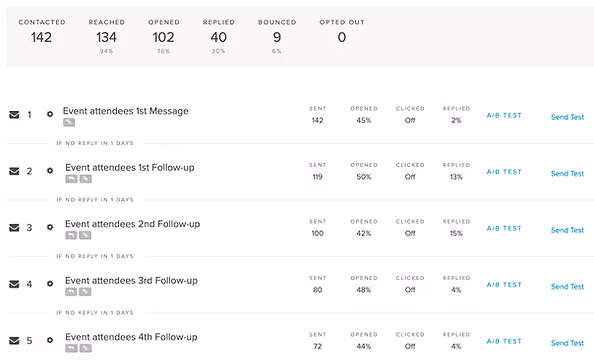Click reply badge under 2nd Follow-up
Image resolution: width=594 pixels, height=364 pixels.
click(x=71, y=235)
